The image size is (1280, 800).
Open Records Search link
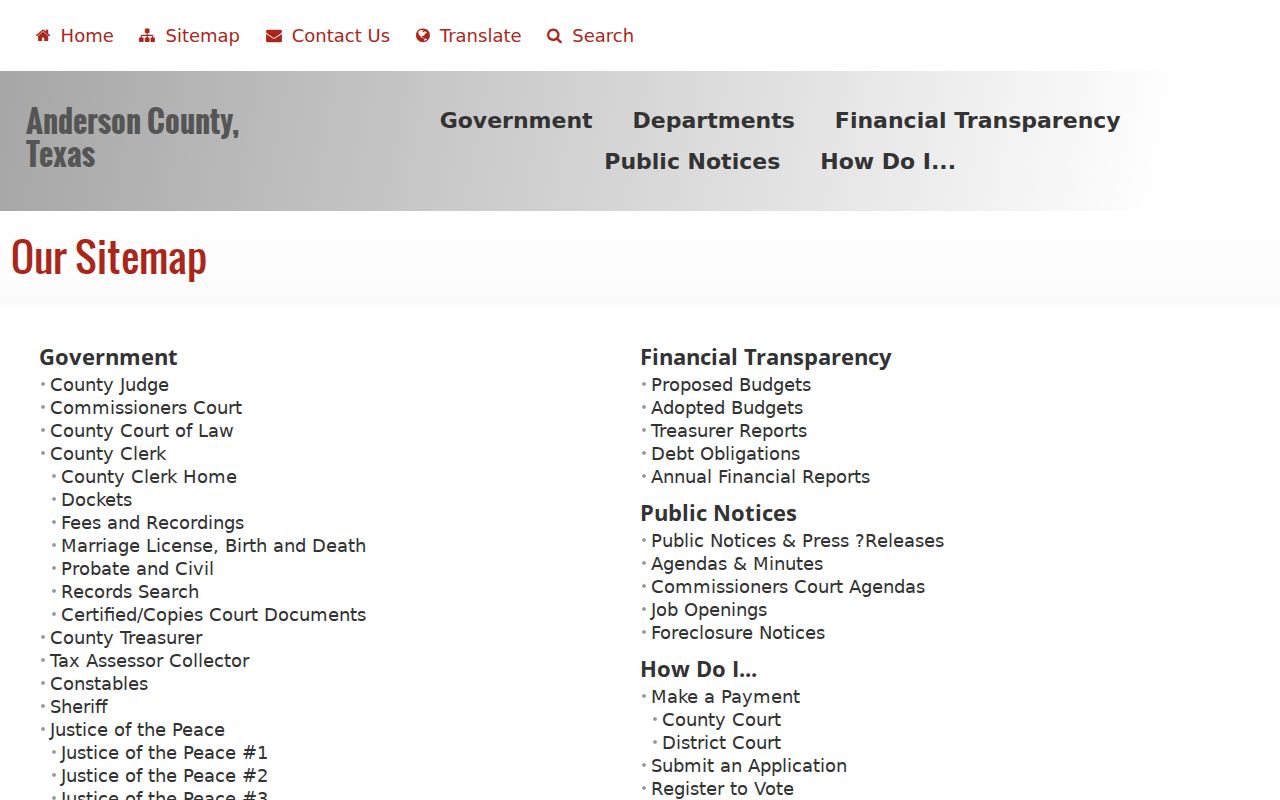click(x=130, y=592)
